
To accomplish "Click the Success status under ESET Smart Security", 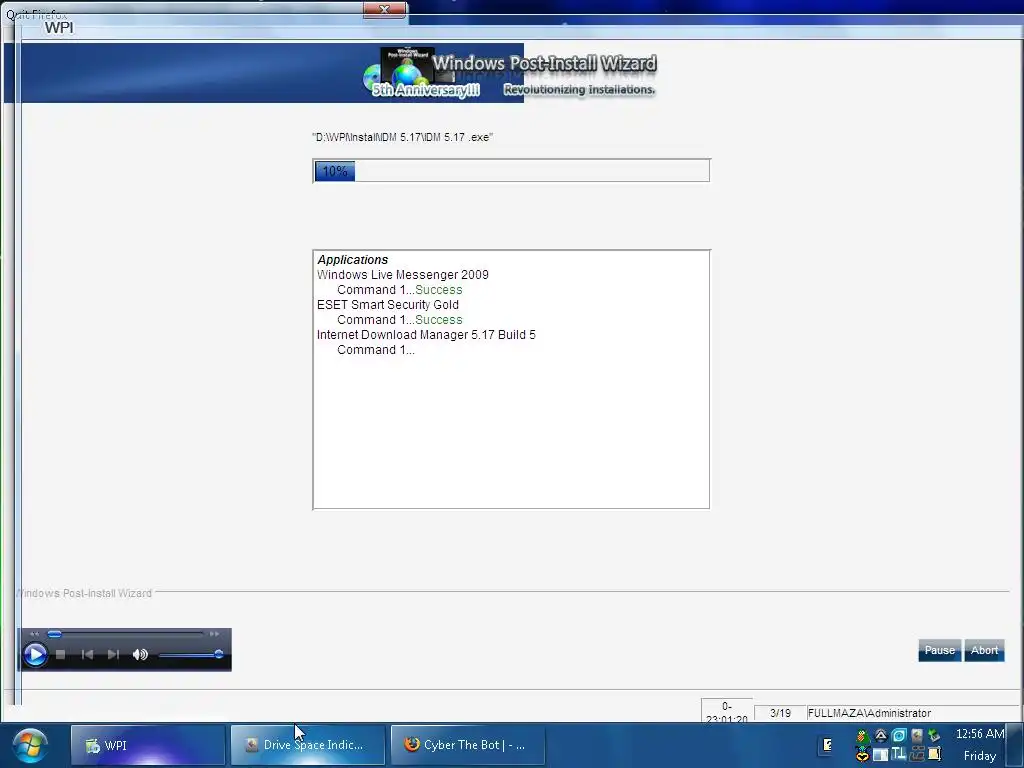I will [x=438, y=320].
